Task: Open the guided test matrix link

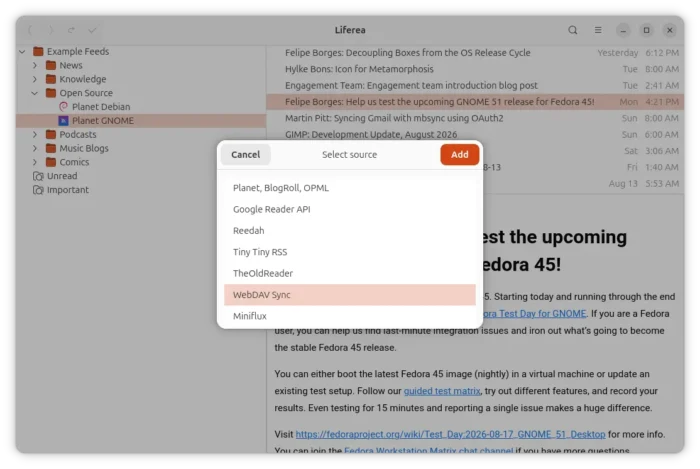Action: (442, 391)
